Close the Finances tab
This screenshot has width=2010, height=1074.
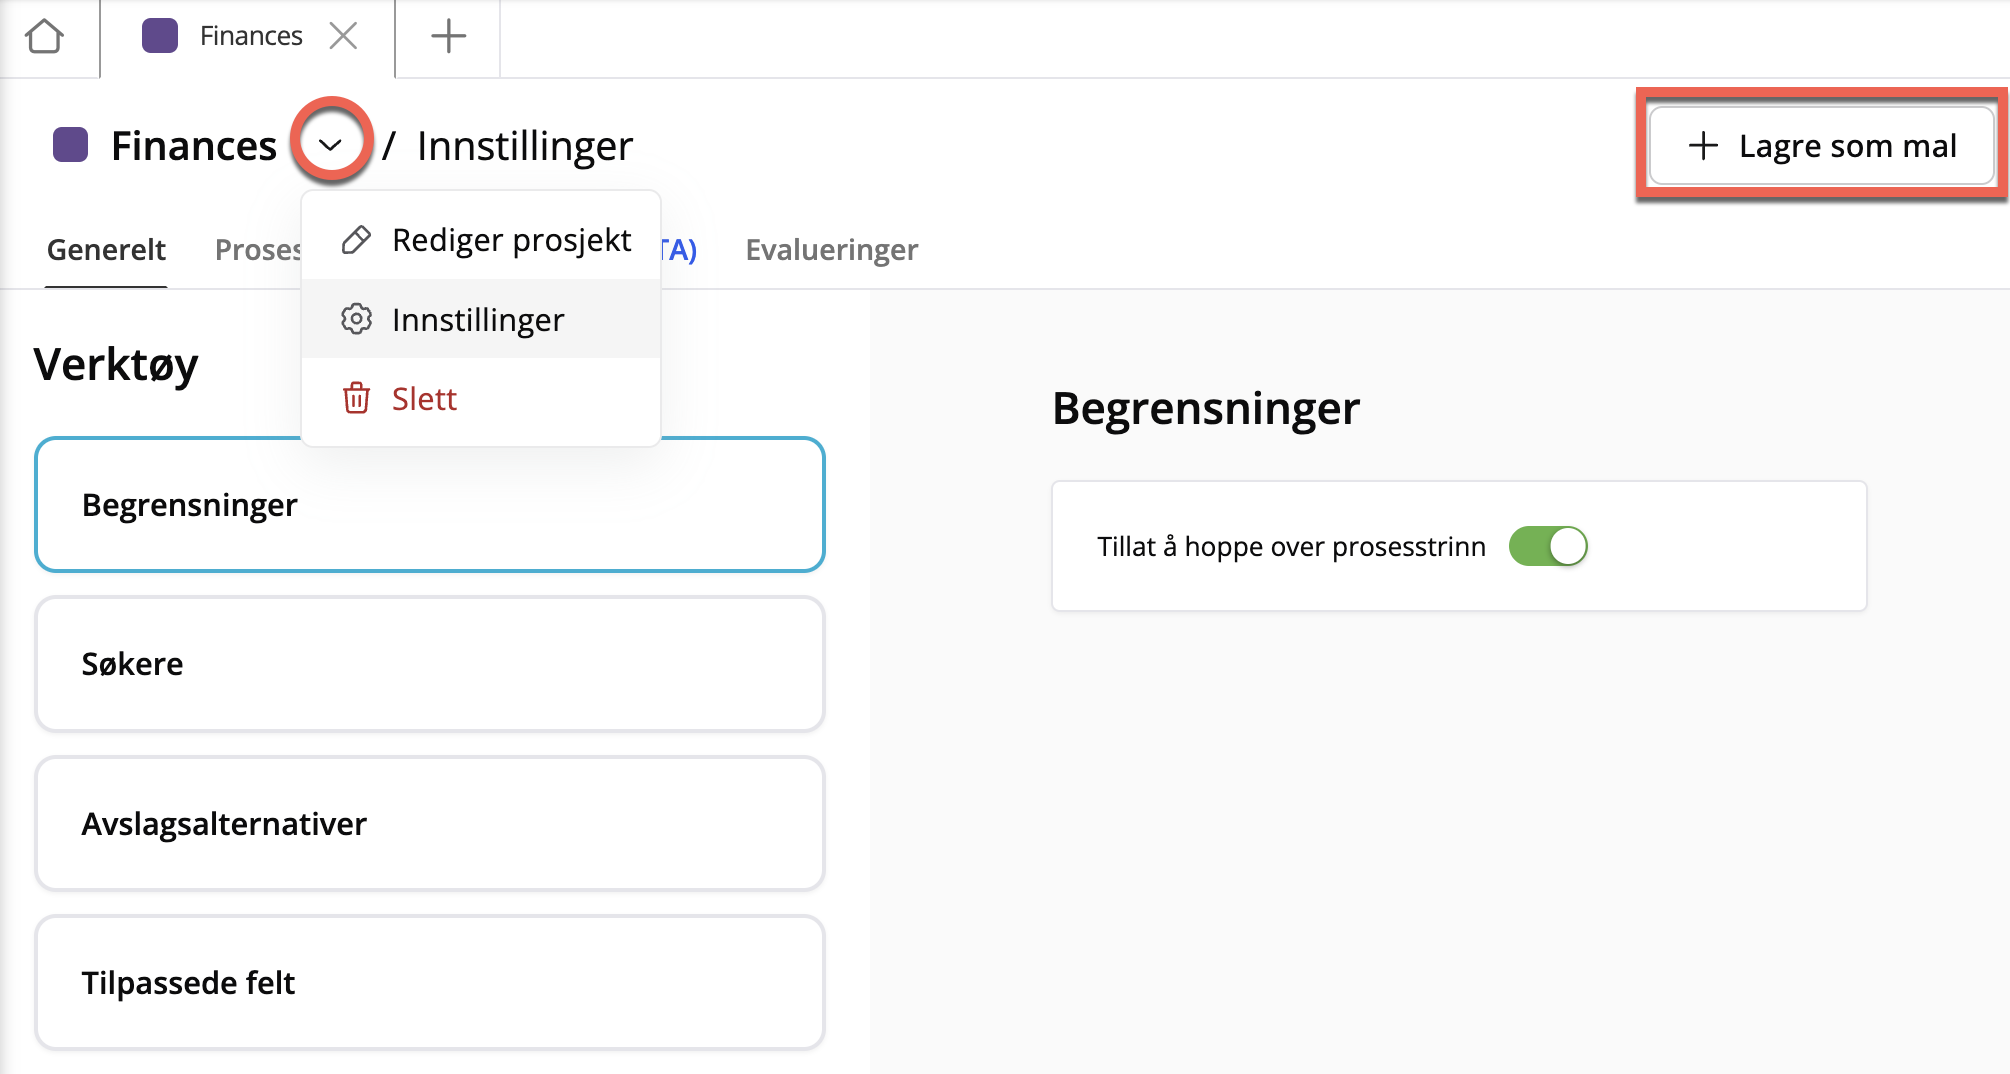(343, 37)
